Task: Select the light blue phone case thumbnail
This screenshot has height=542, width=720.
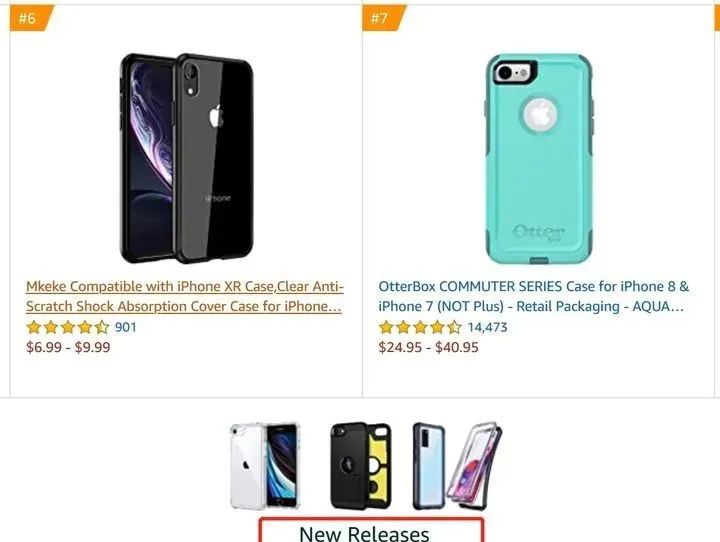Action: point(428,466)
